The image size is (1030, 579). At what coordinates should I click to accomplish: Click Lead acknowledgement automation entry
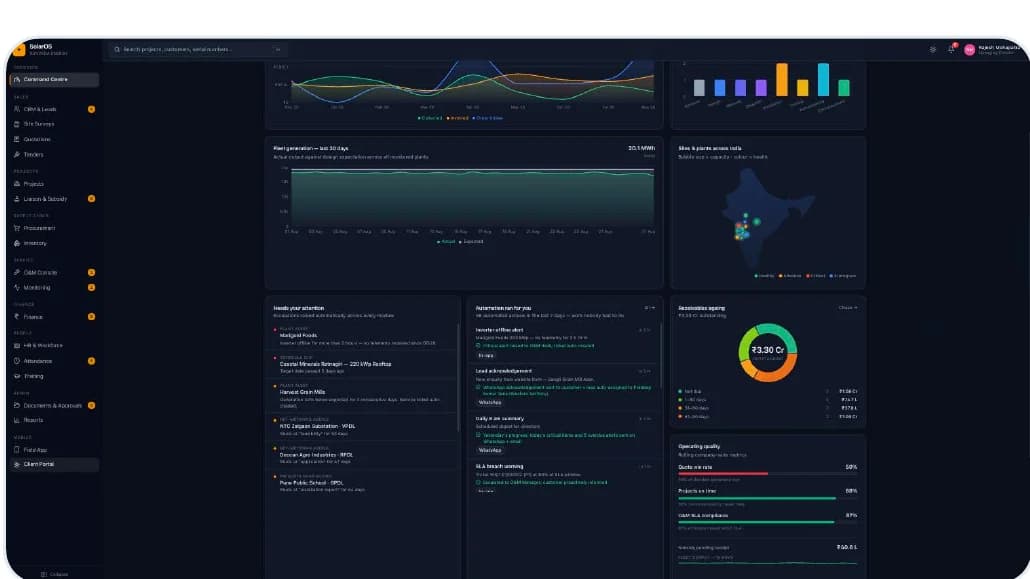[x=564, y=386]
